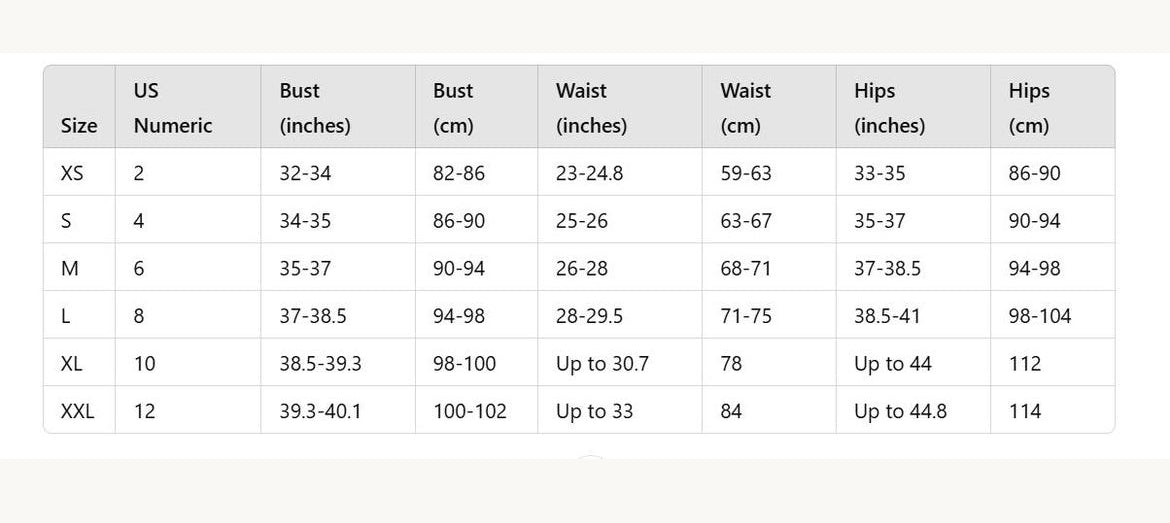Image resolution: width=1170 pixels, height=523 pixels.
Task: Select the 98-104 hips cm cell
Action: coord(1039,316)
